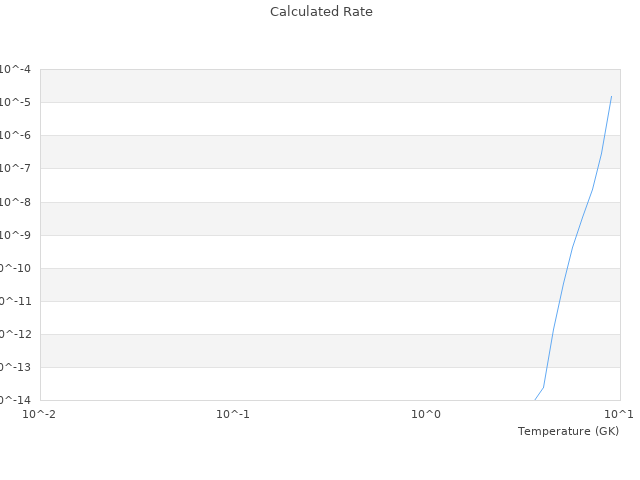
Task: Click the "Temperature (GK)" axis title
Action: 568,431
